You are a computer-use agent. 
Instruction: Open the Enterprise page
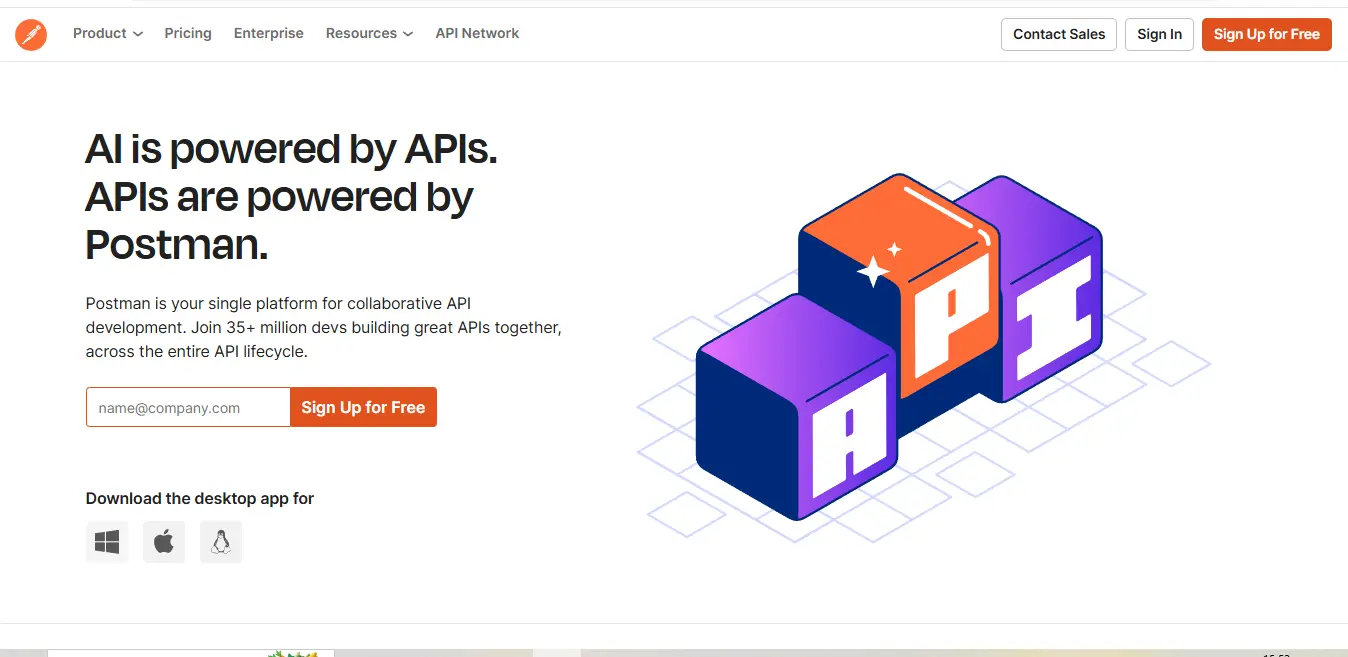coord(269,33)
